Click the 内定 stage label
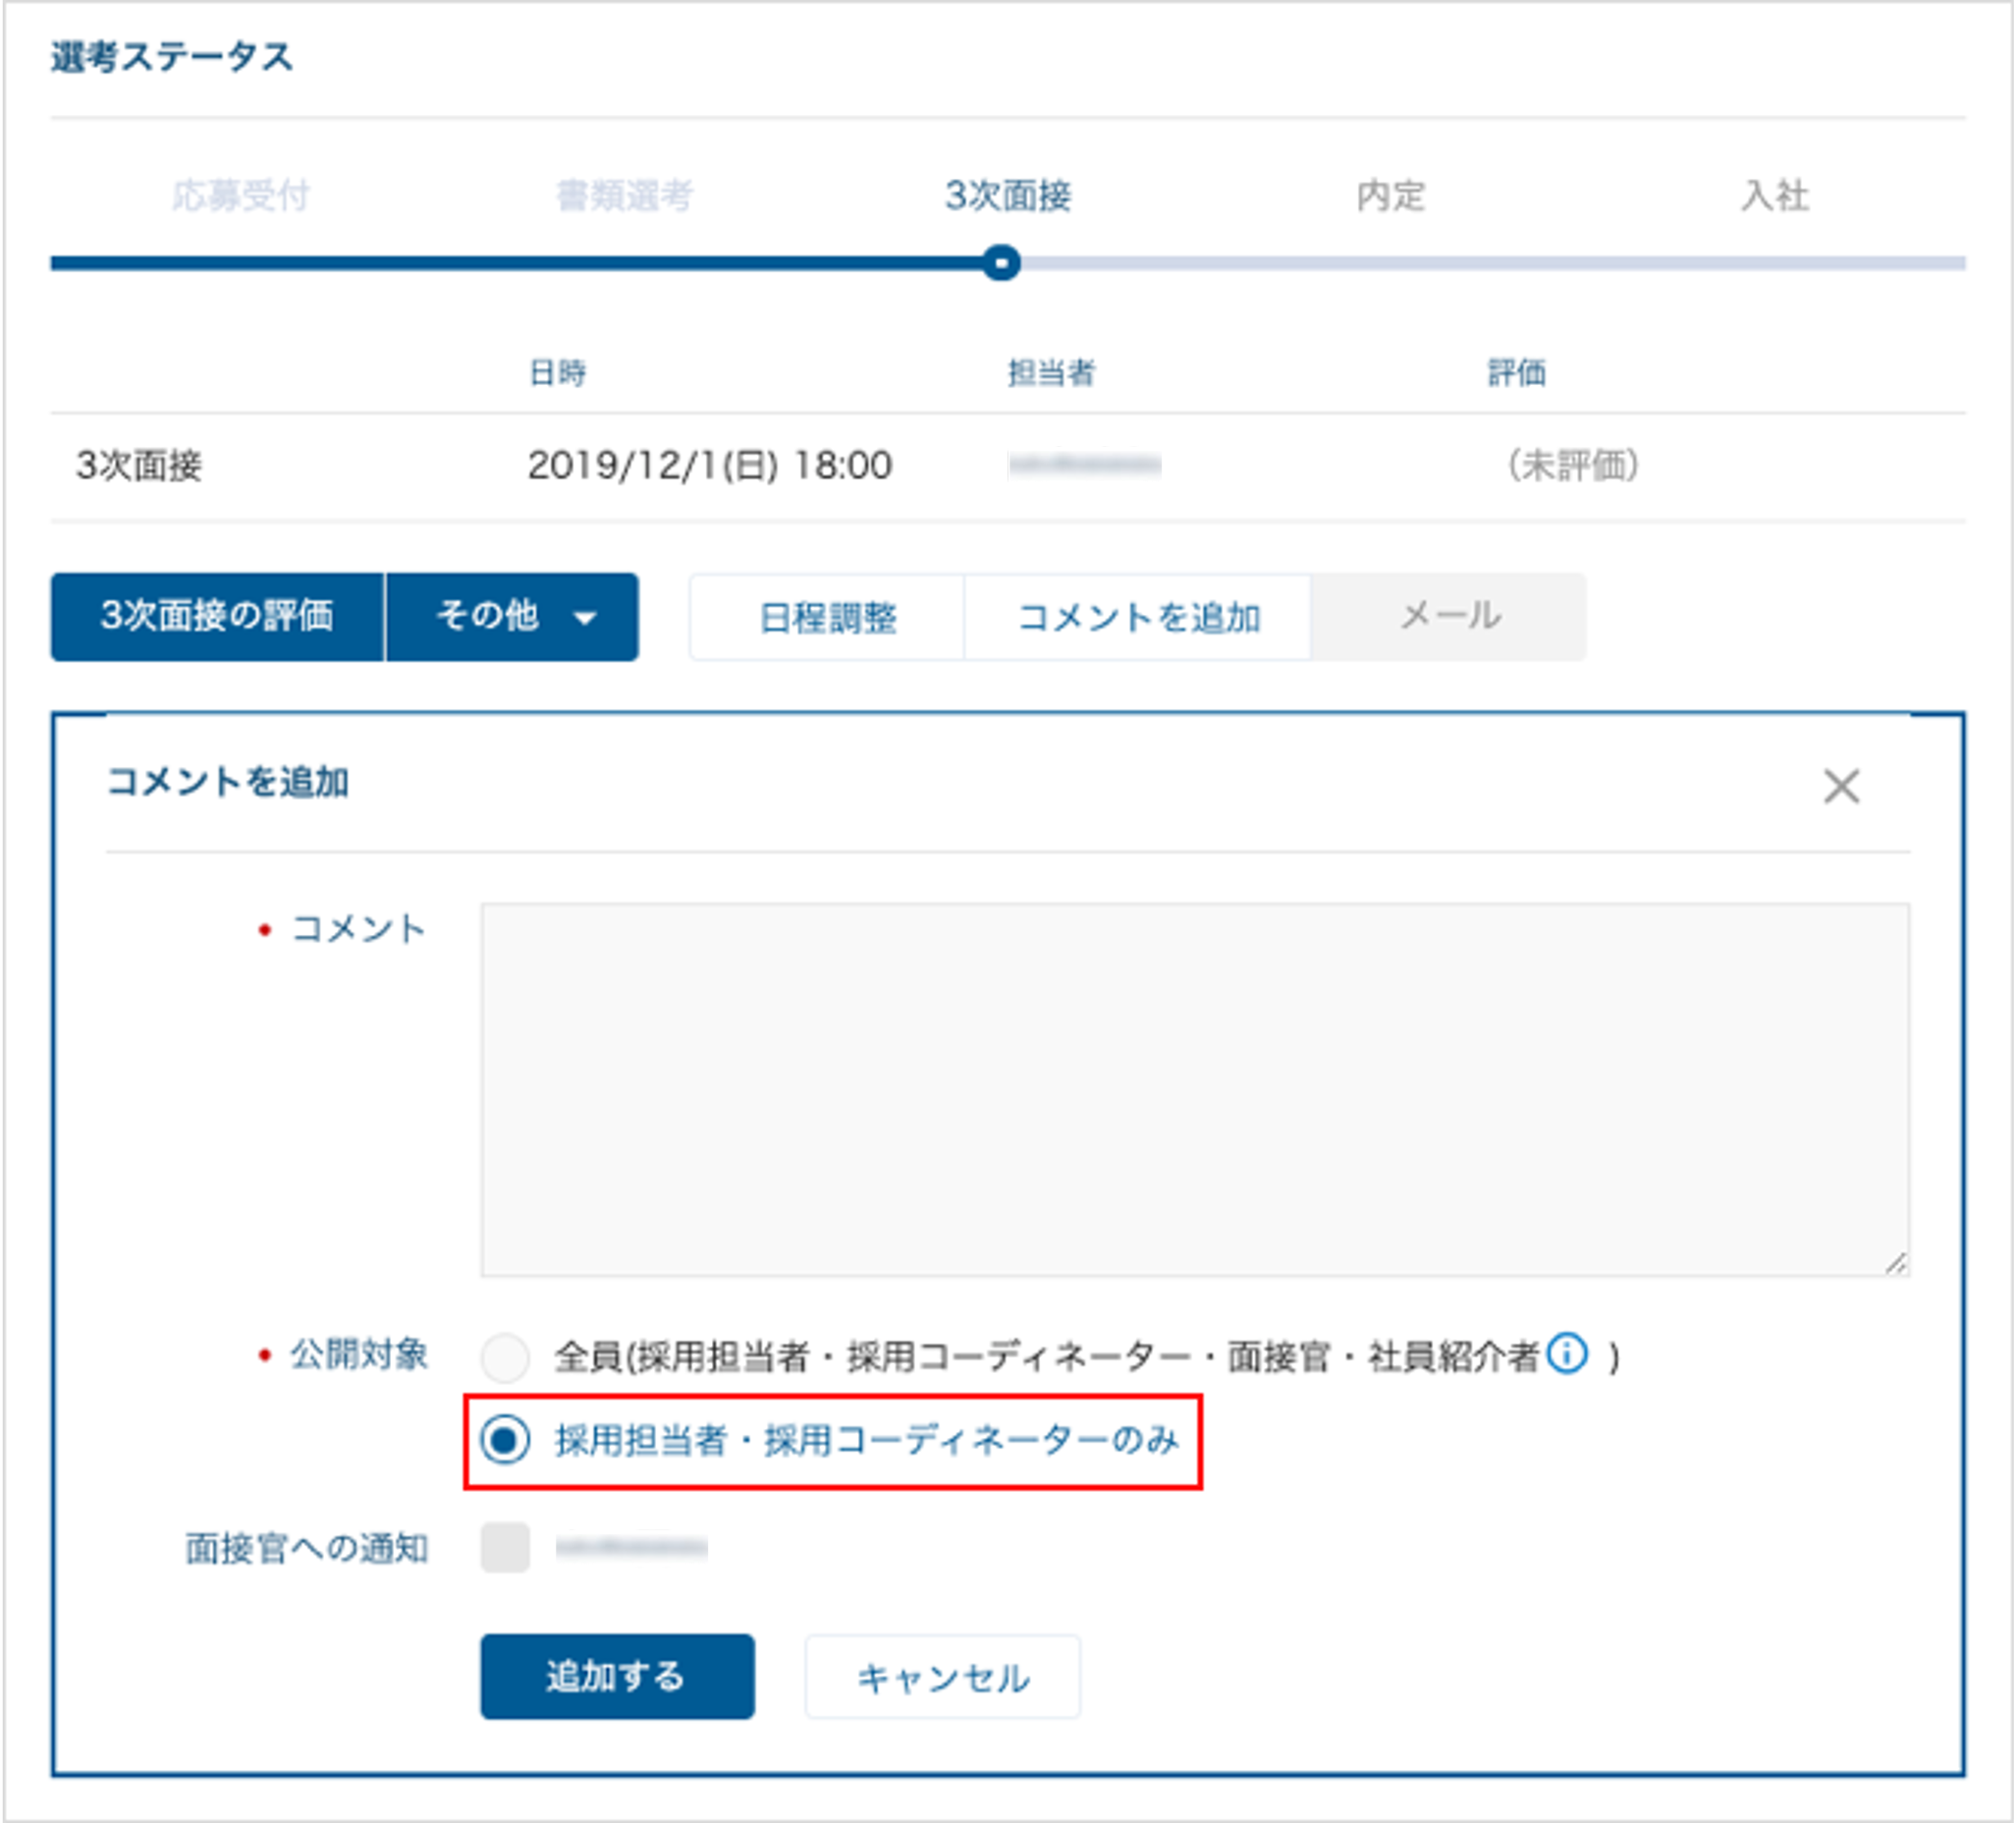This screenshot has width=2016, height=1823. click(1391, 195)
